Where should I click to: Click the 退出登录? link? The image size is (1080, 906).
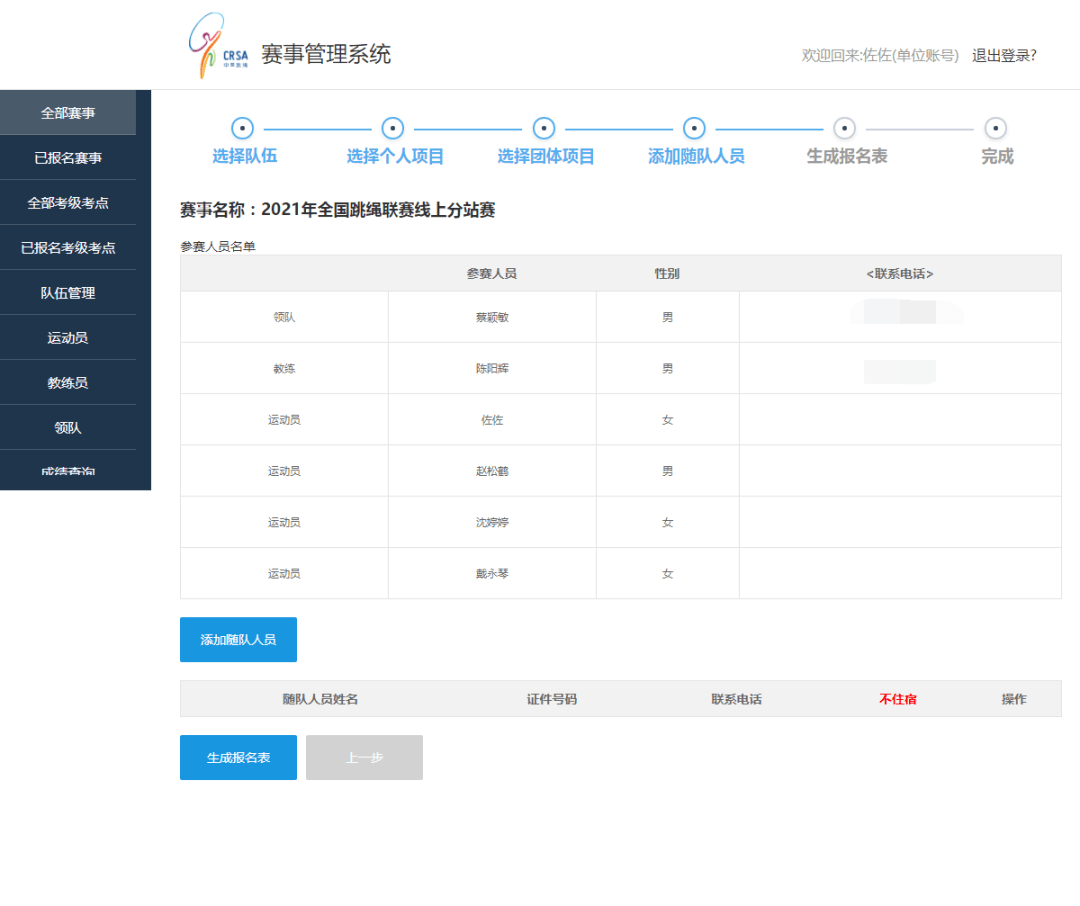pos(1004,55)
